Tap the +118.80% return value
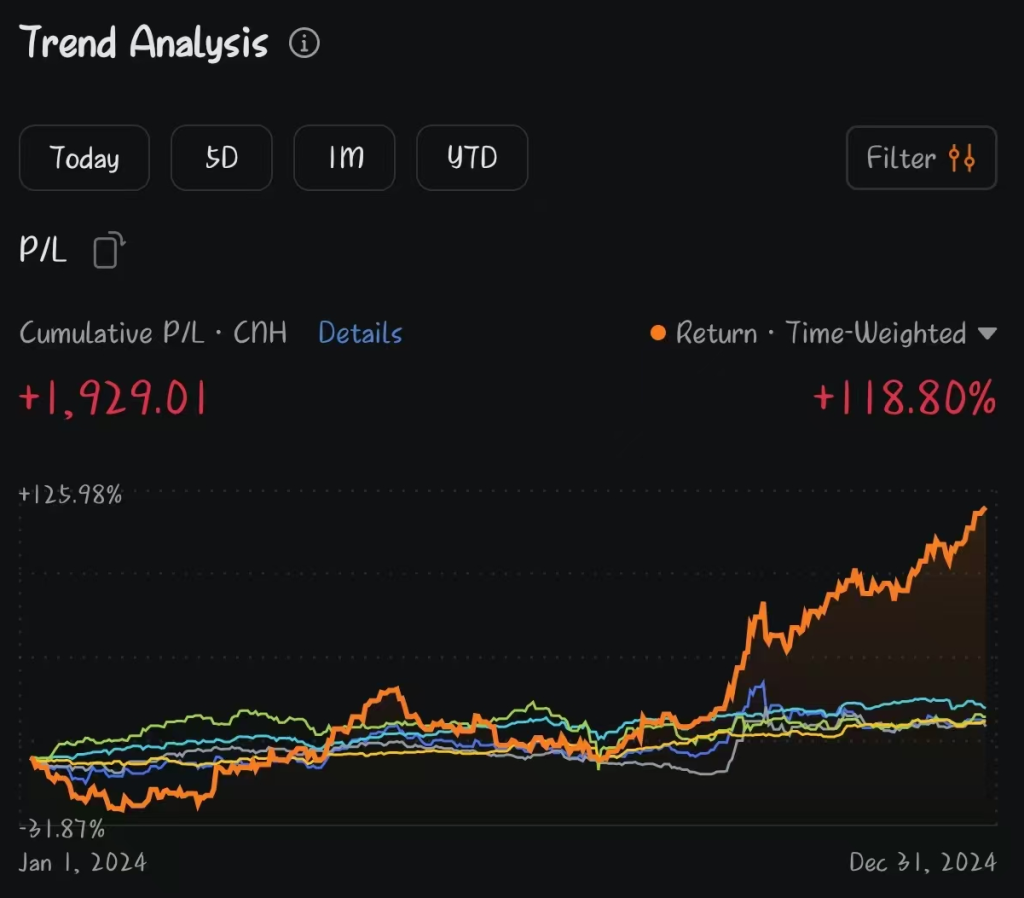1024x898 pixels. tap(904, 399)
